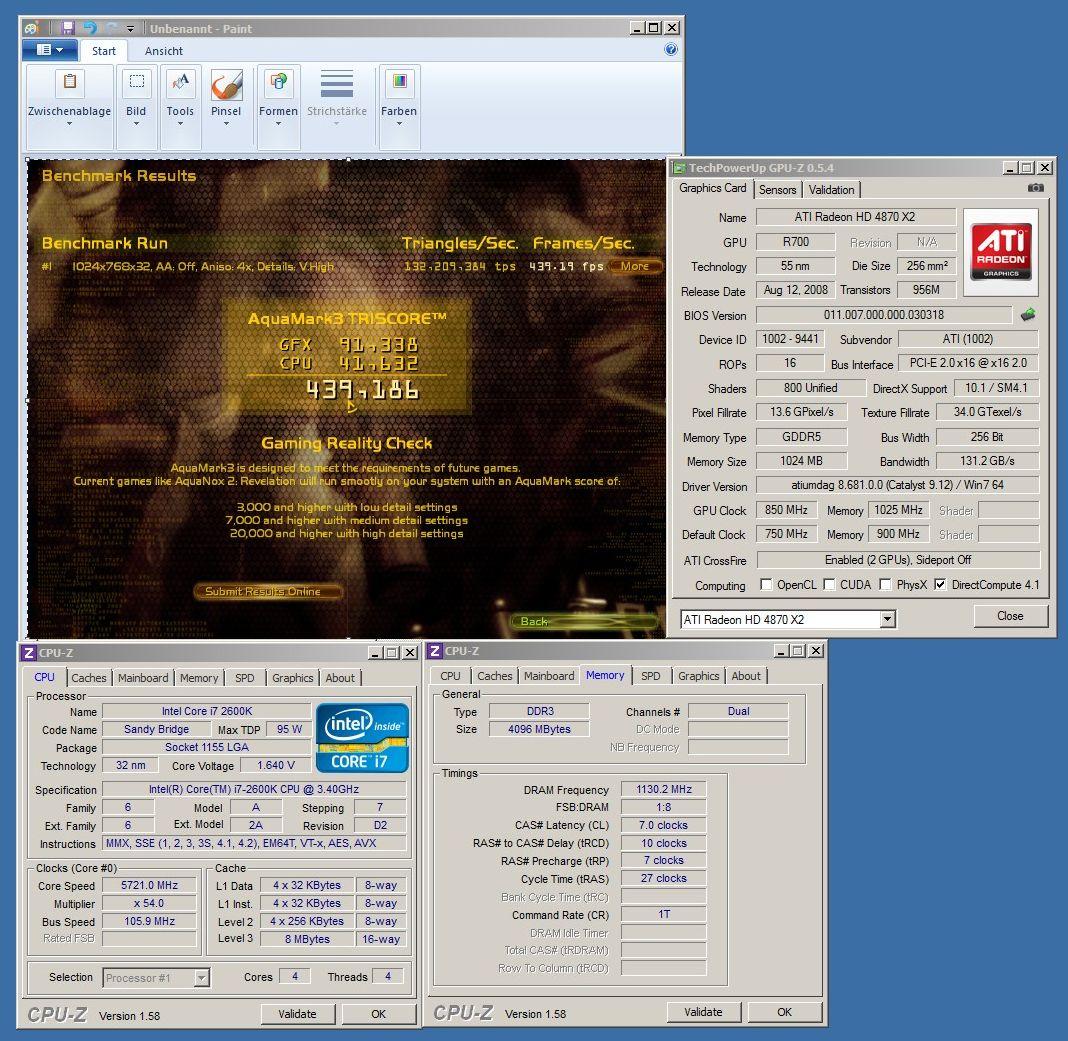
Task: Open Graphics tab in left CPU-Z window
Action: [293, 678]
